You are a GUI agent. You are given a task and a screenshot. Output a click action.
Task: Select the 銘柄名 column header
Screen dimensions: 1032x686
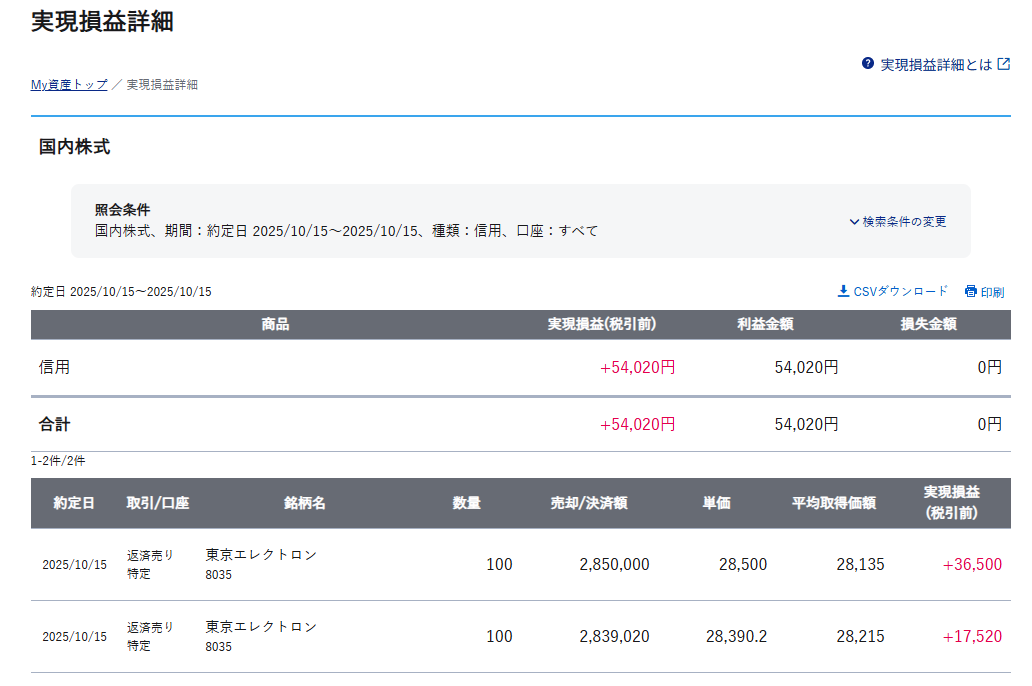point(304,503)
